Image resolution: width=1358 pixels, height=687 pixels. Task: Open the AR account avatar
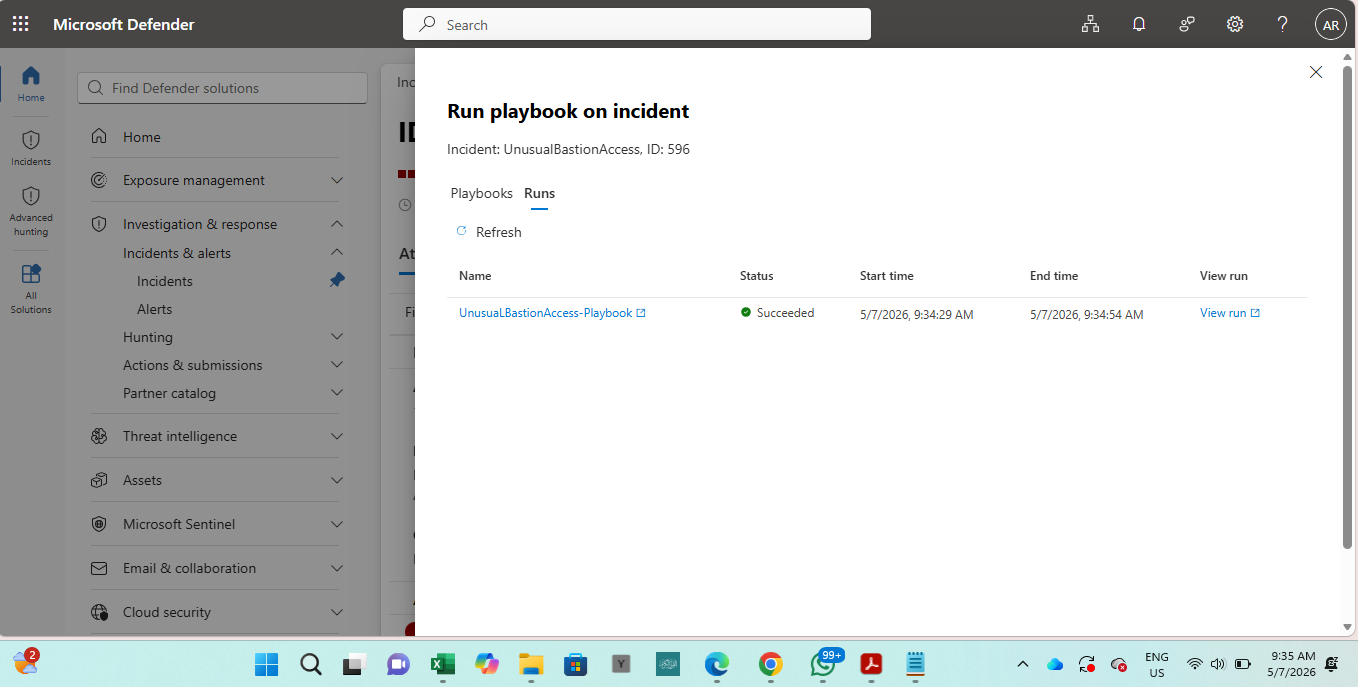[x=1331, y=26]
